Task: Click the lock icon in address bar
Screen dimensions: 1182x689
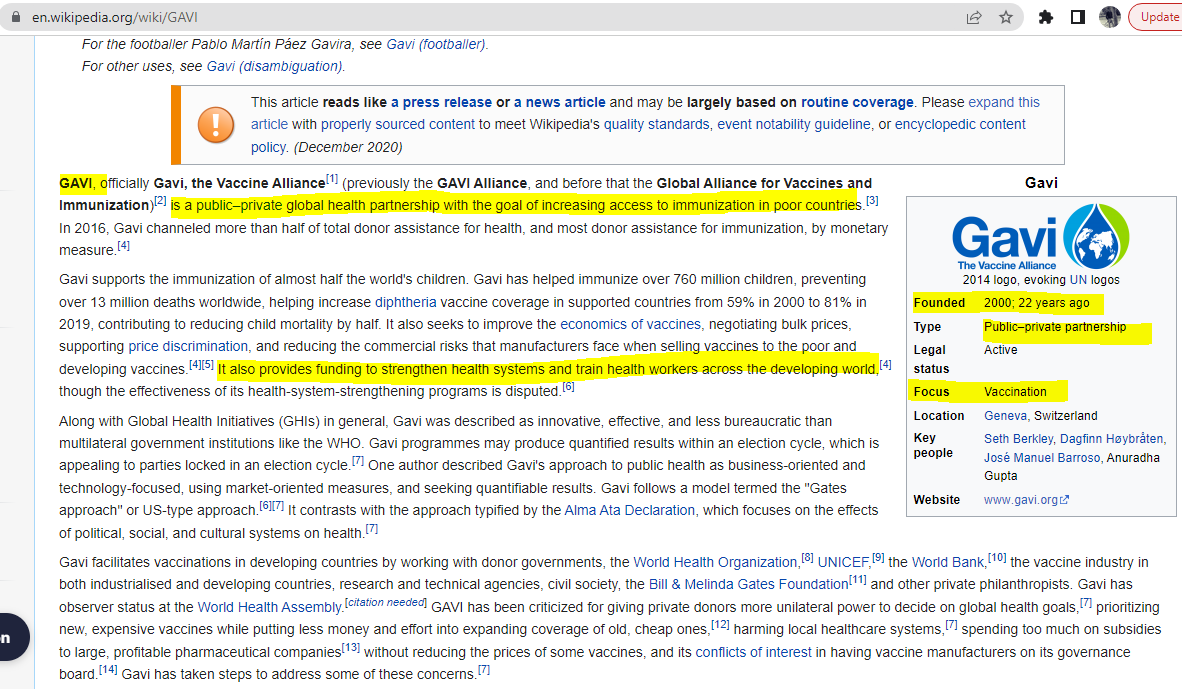Action: [16, 17]
